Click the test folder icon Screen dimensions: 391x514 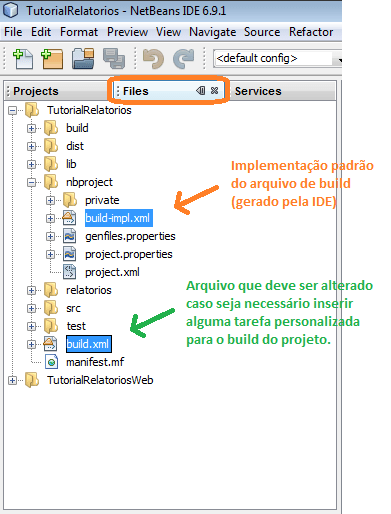pos(51,326)
